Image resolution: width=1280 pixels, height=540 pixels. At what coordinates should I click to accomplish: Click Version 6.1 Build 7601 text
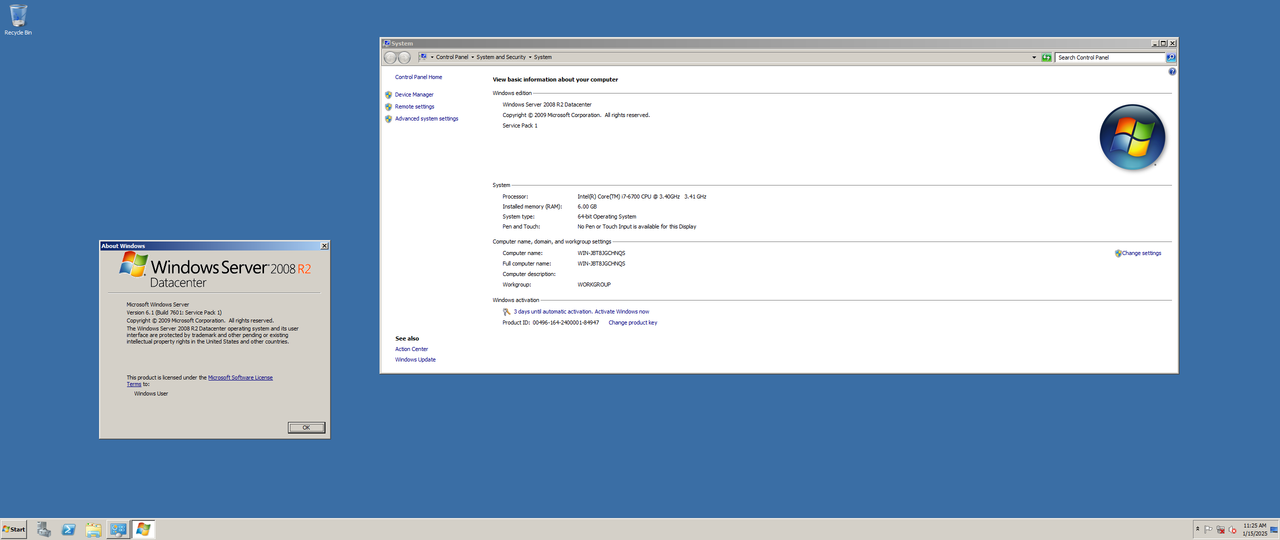point(174,312)
